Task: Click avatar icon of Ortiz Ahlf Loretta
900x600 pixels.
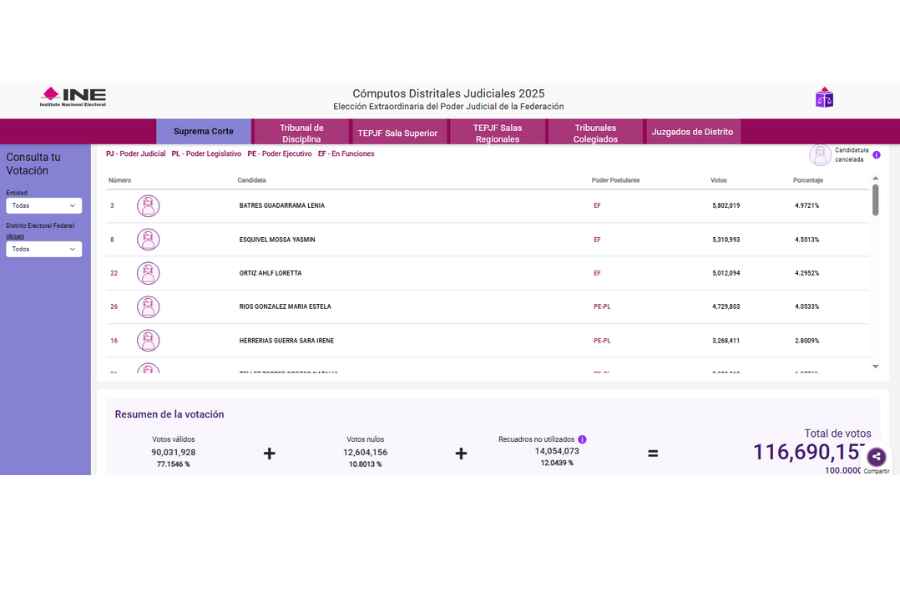Action: (x=148, y=273)
